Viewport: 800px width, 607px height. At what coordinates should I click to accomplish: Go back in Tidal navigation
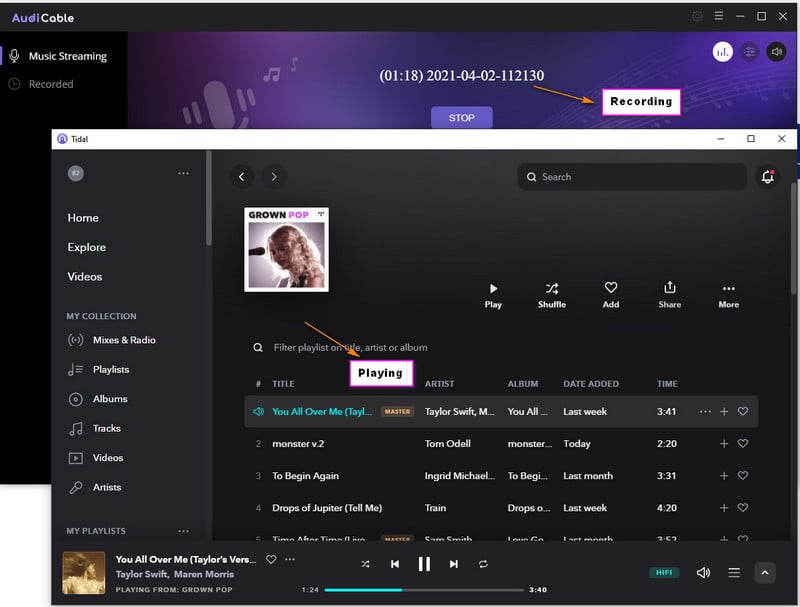[241, 176]
